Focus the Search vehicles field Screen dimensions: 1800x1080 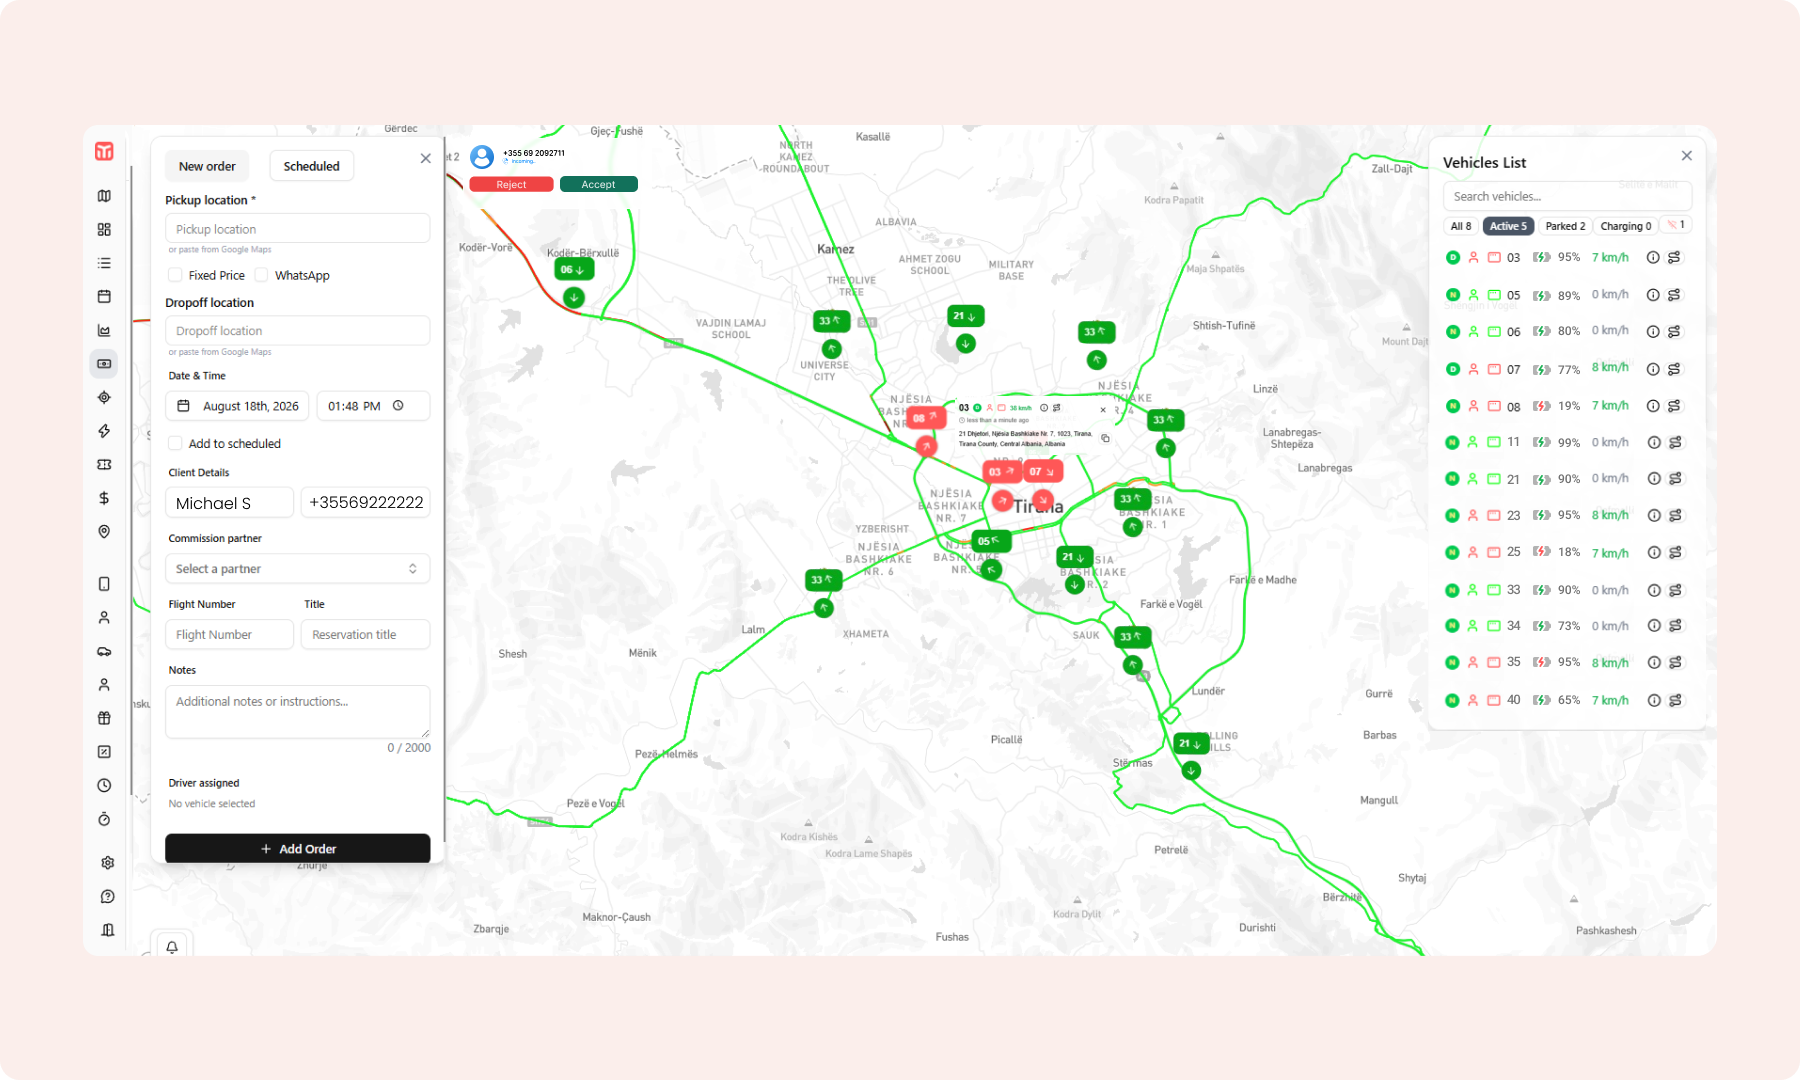1567,196
